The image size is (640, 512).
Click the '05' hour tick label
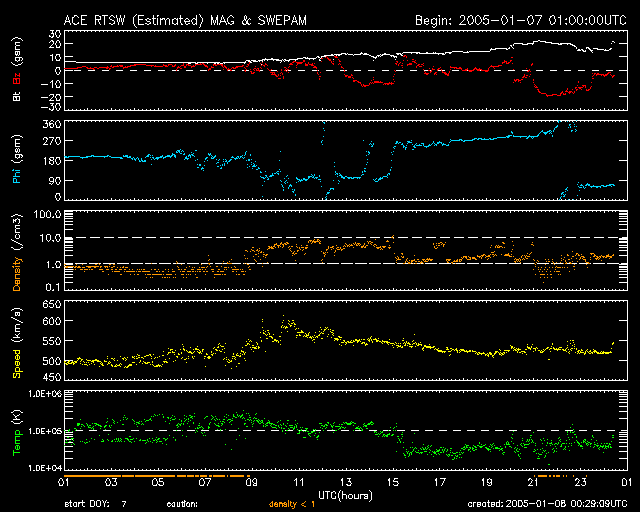158,483
